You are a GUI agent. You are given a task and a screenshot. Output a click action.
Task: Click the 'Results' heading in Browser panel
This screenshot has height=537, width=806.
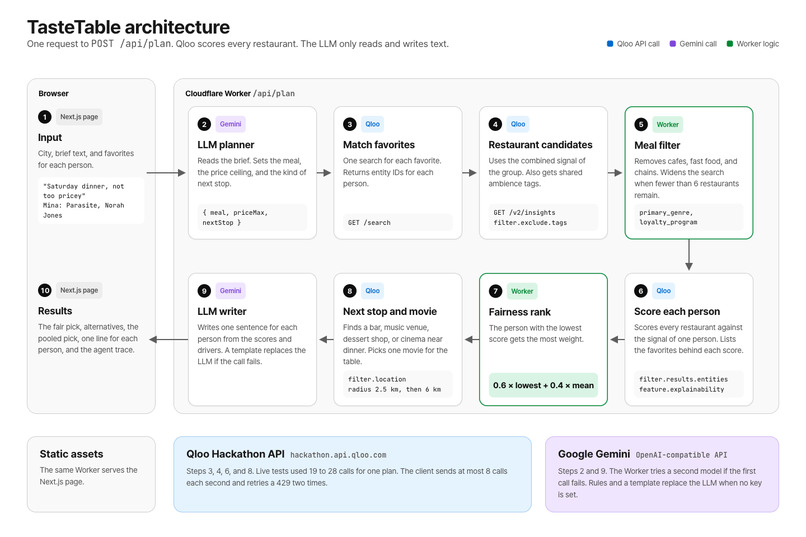tap(55, 311)
